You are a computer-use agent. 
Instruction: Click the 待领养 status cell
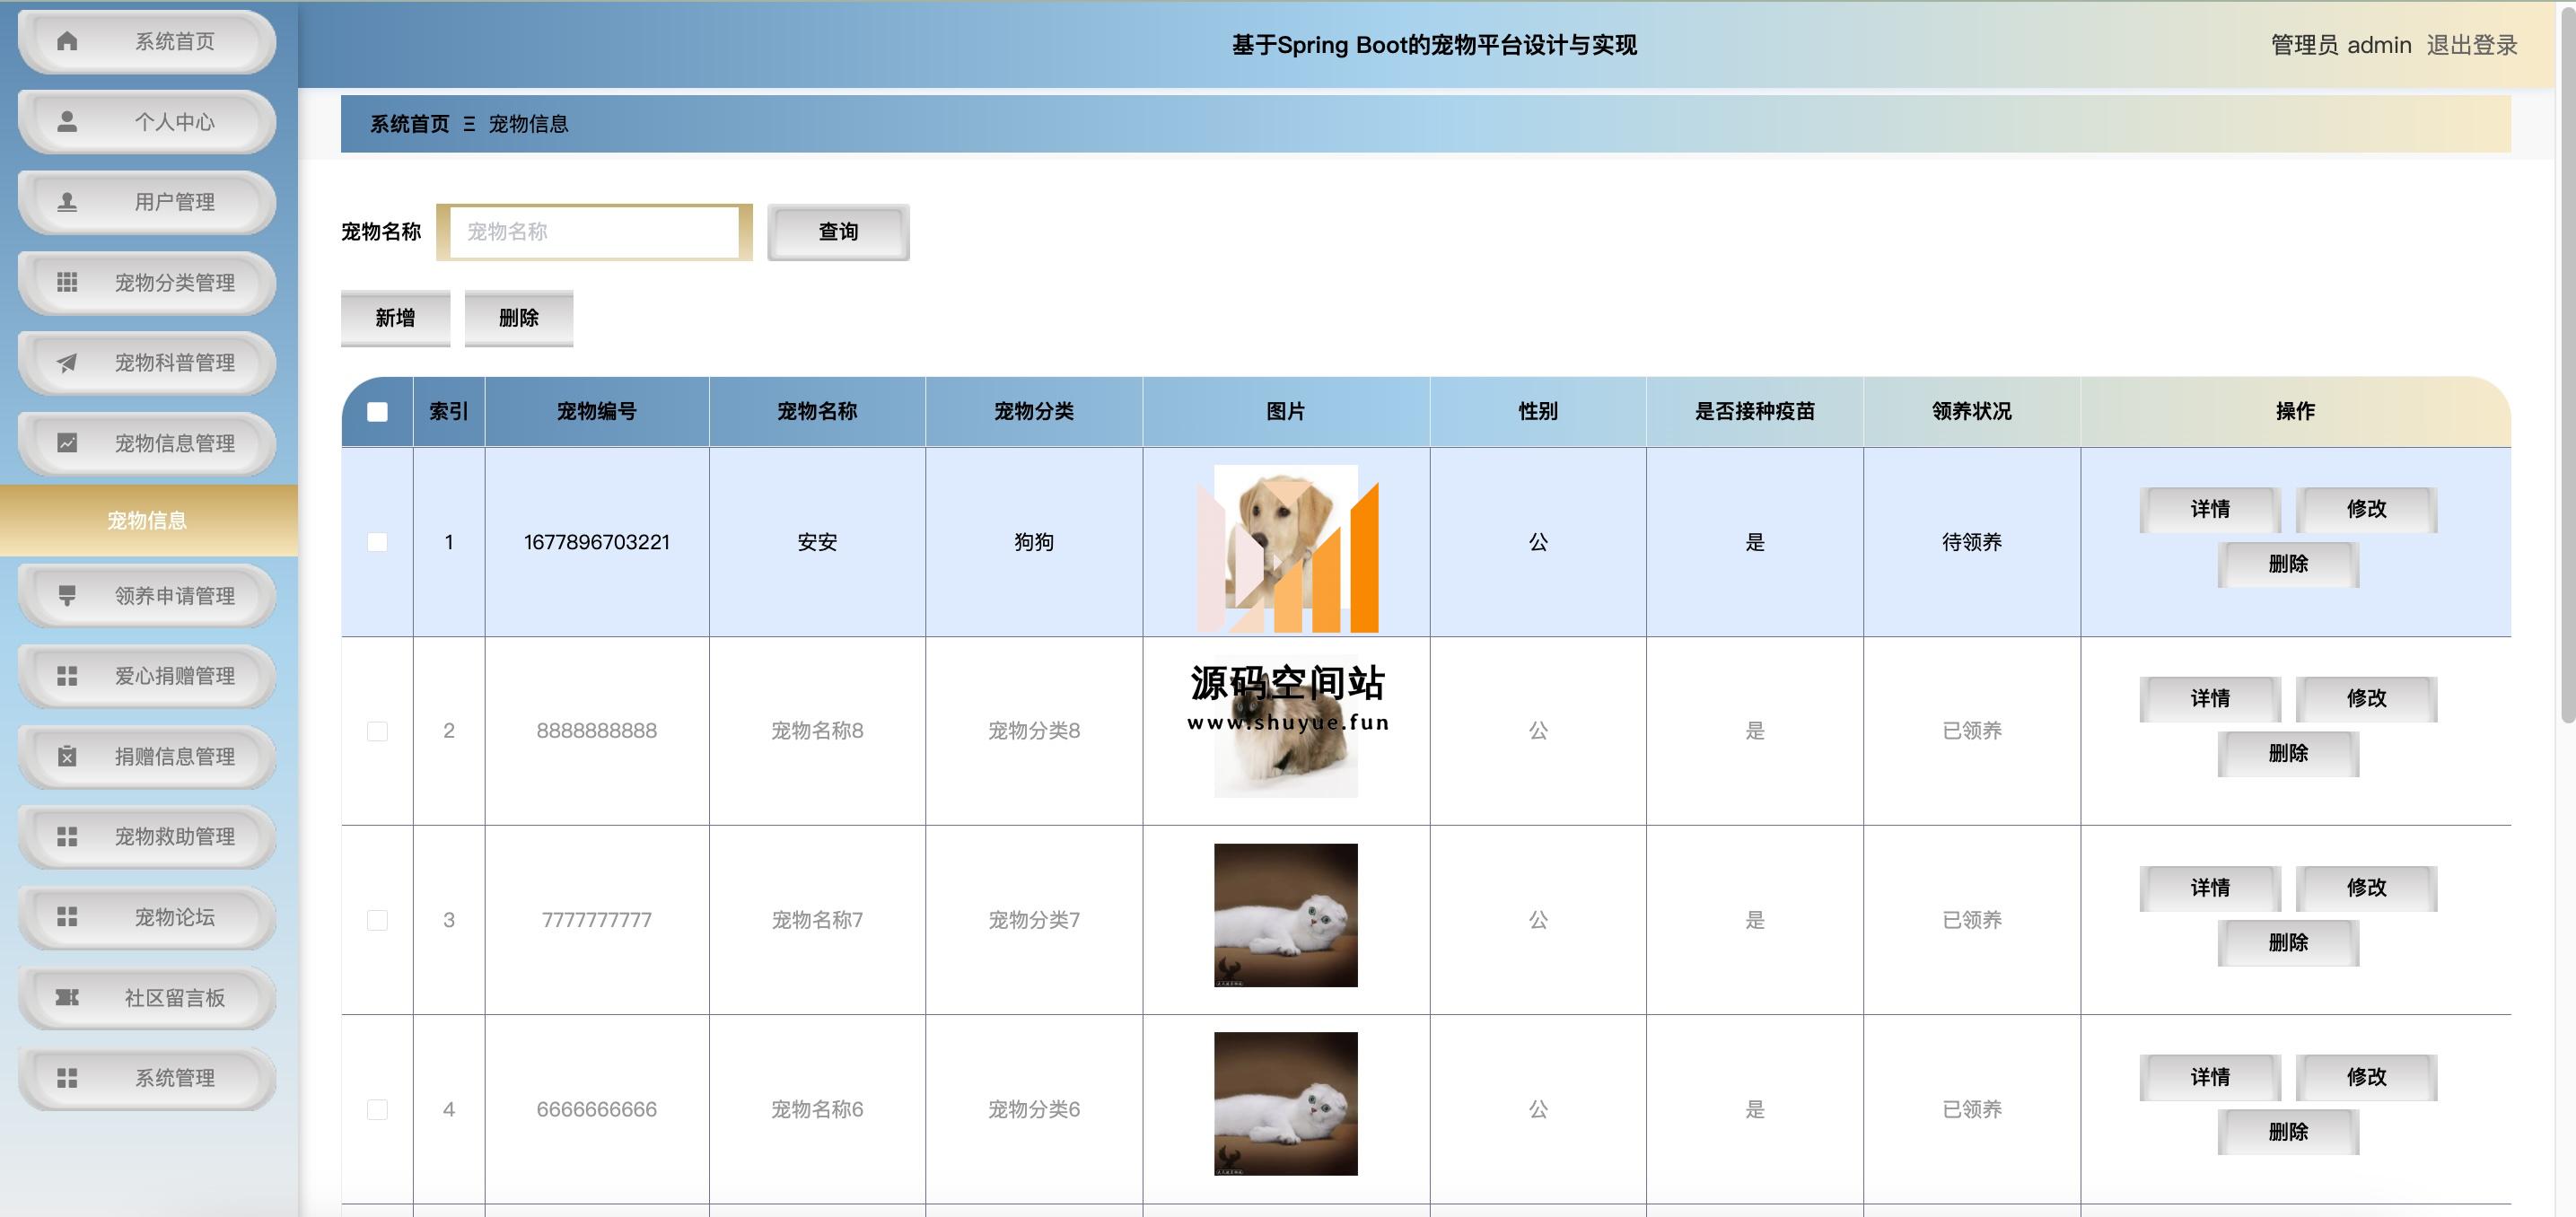[1972, 542]
